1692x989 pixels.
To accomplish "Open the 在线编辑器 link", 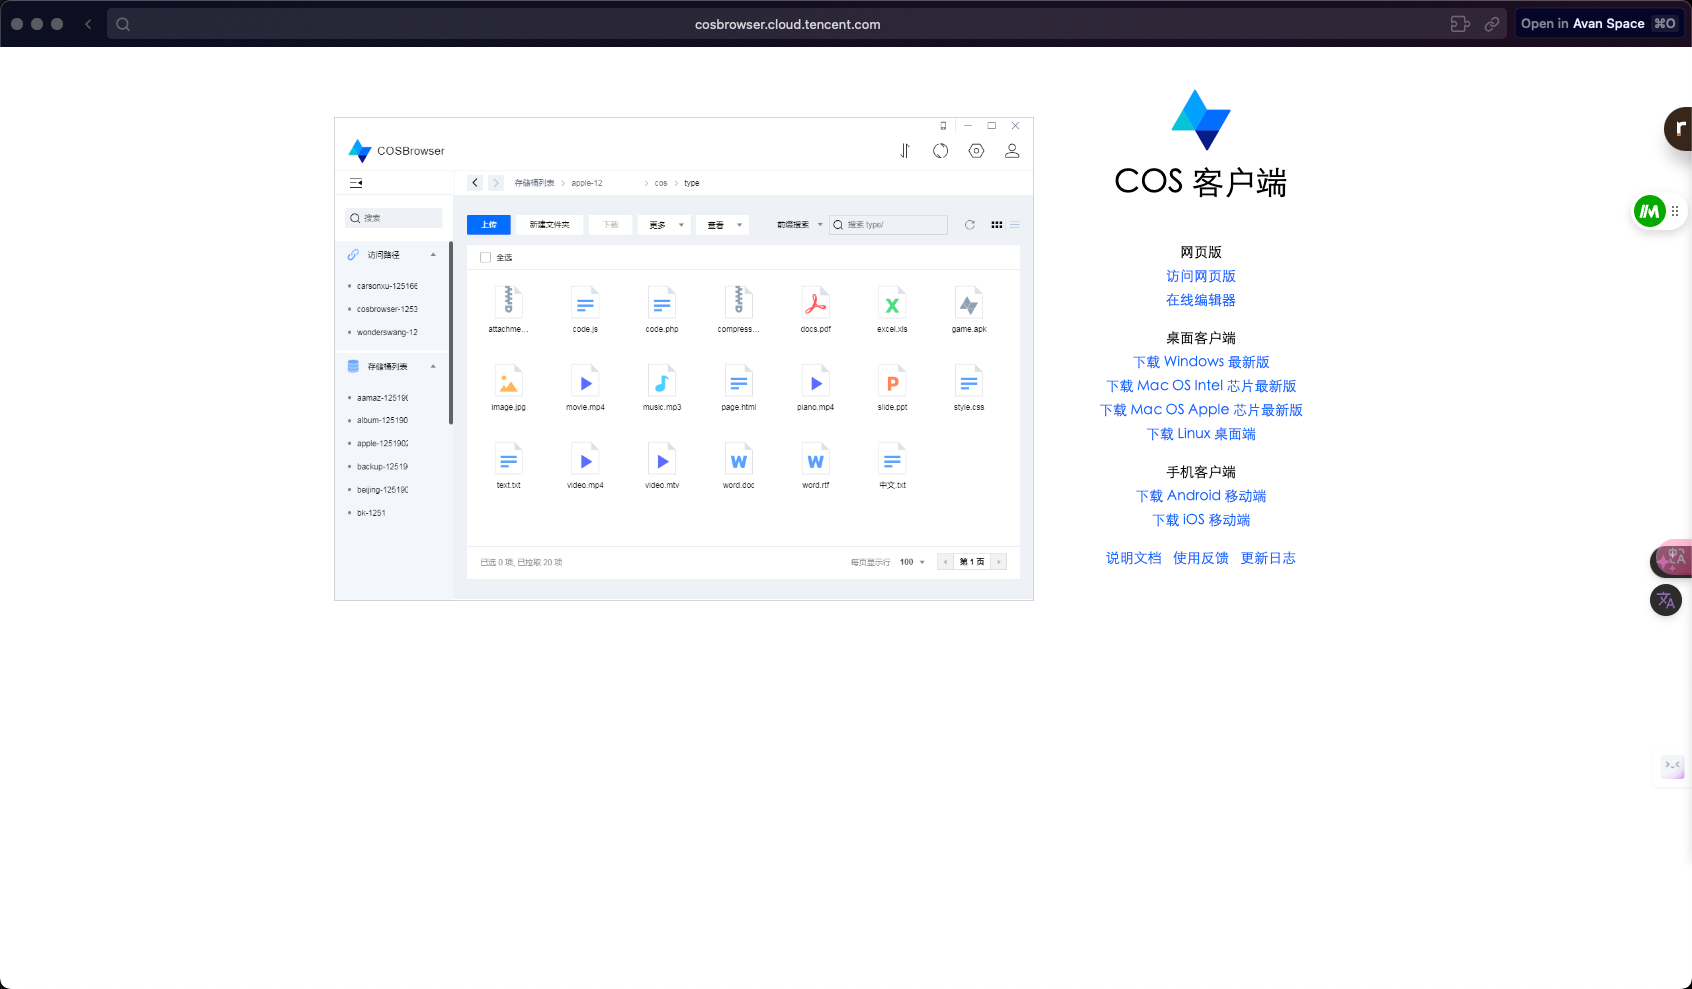I will 1201,300.
